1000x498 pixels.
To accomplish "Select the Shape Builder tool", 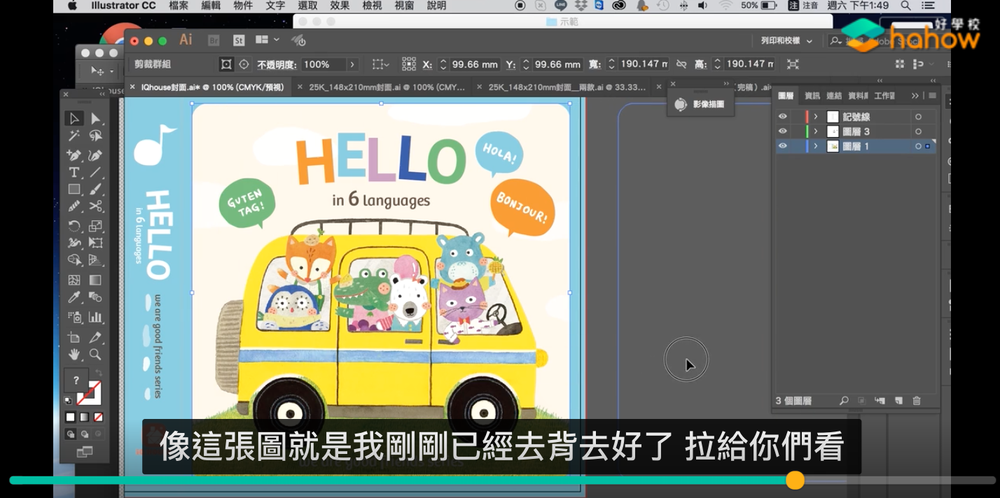I will coord(74,260).
